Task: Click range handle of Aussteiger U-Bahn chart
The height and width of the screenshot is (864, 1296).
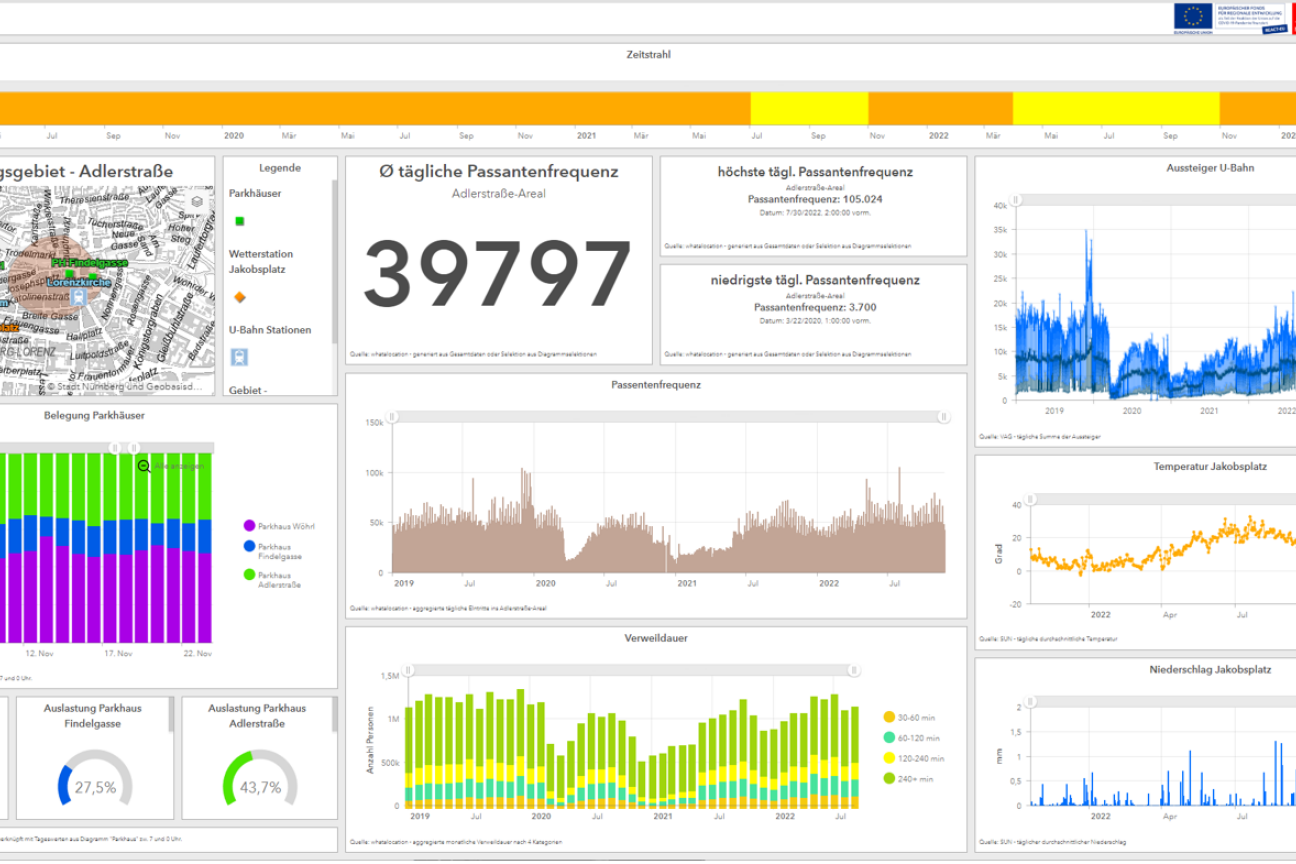Action: click(1017, 200)
